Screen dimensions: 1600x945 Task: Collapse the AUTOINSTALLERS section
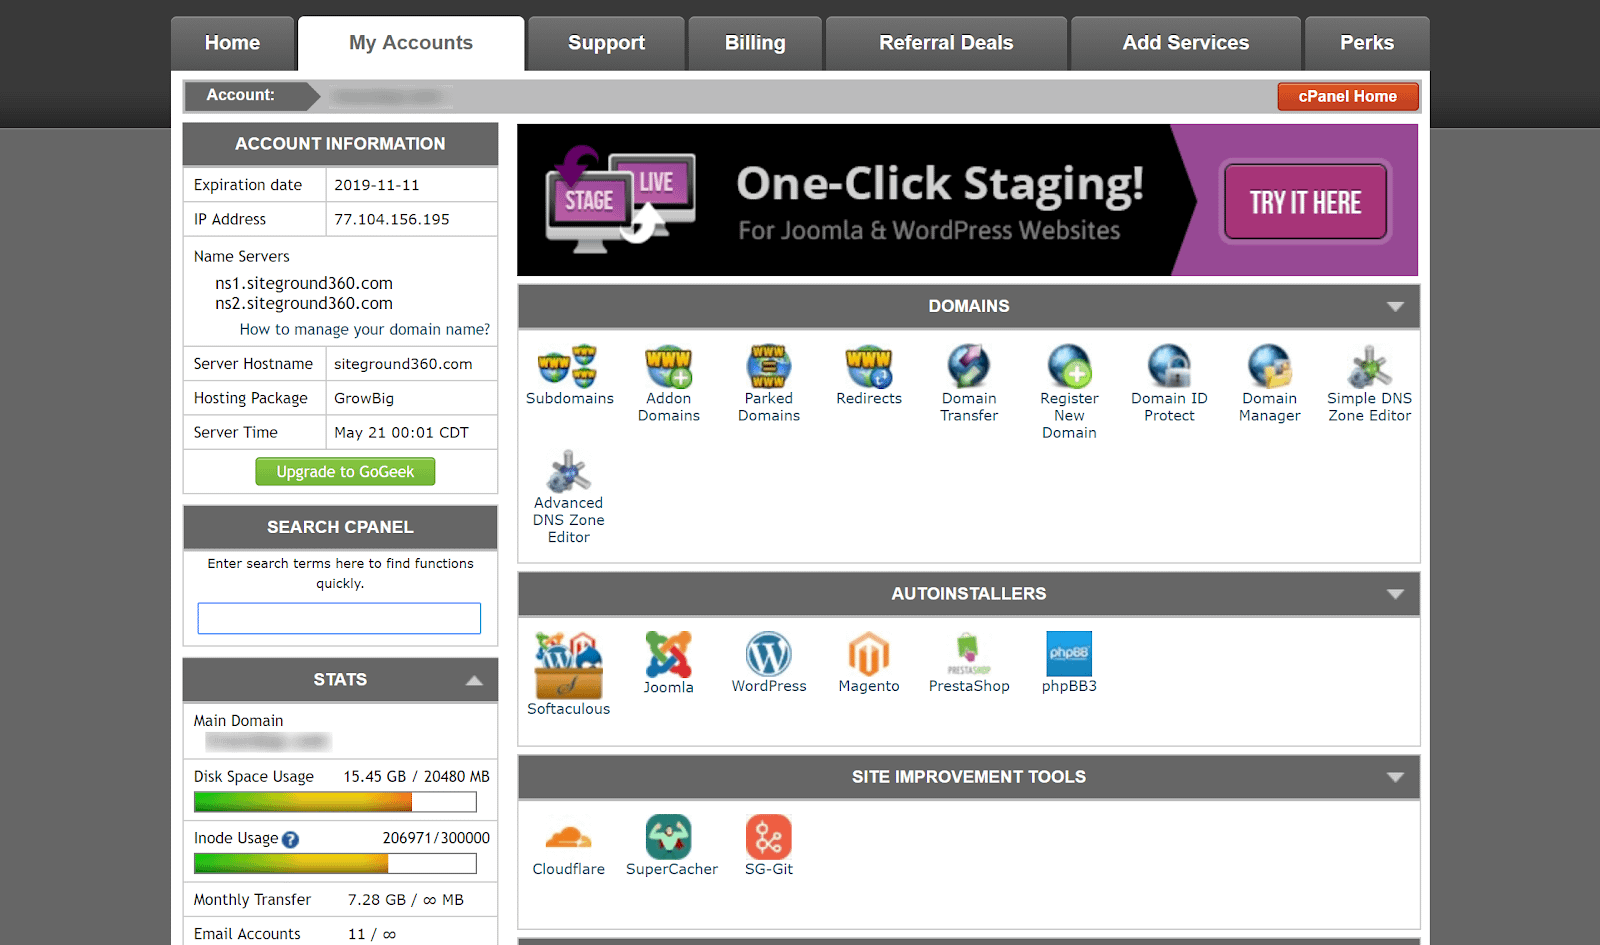click(x=1395, y=593)
